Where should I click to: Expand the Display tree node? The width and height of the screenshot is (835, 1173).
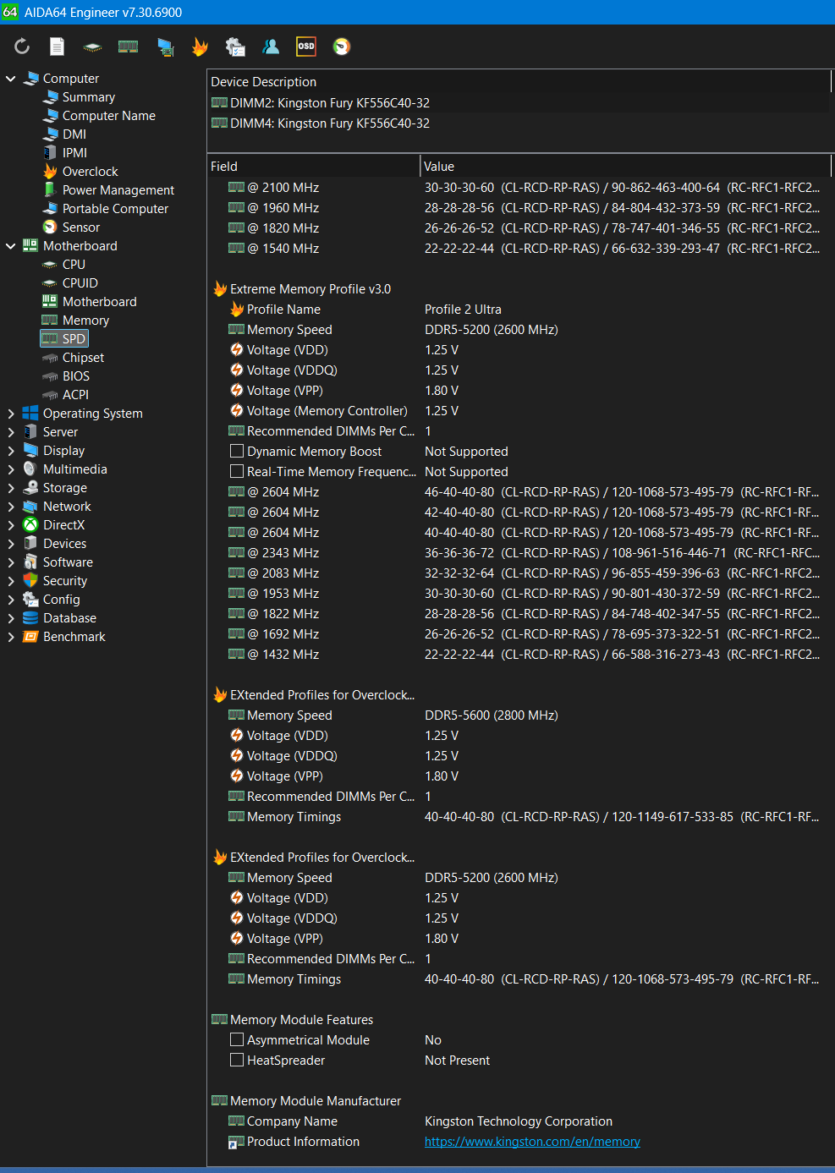click(10, 451)
